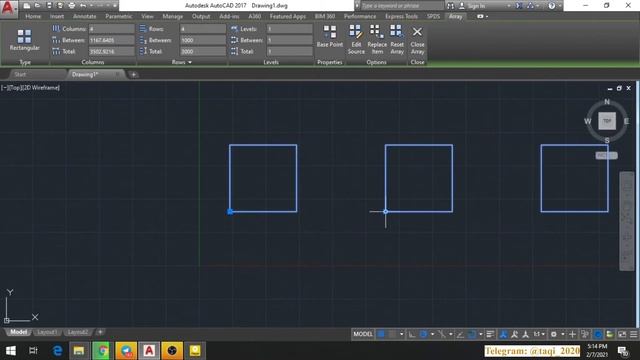
Task: Toggle the drawing grid display in status bar
Action: coord(380,334)
